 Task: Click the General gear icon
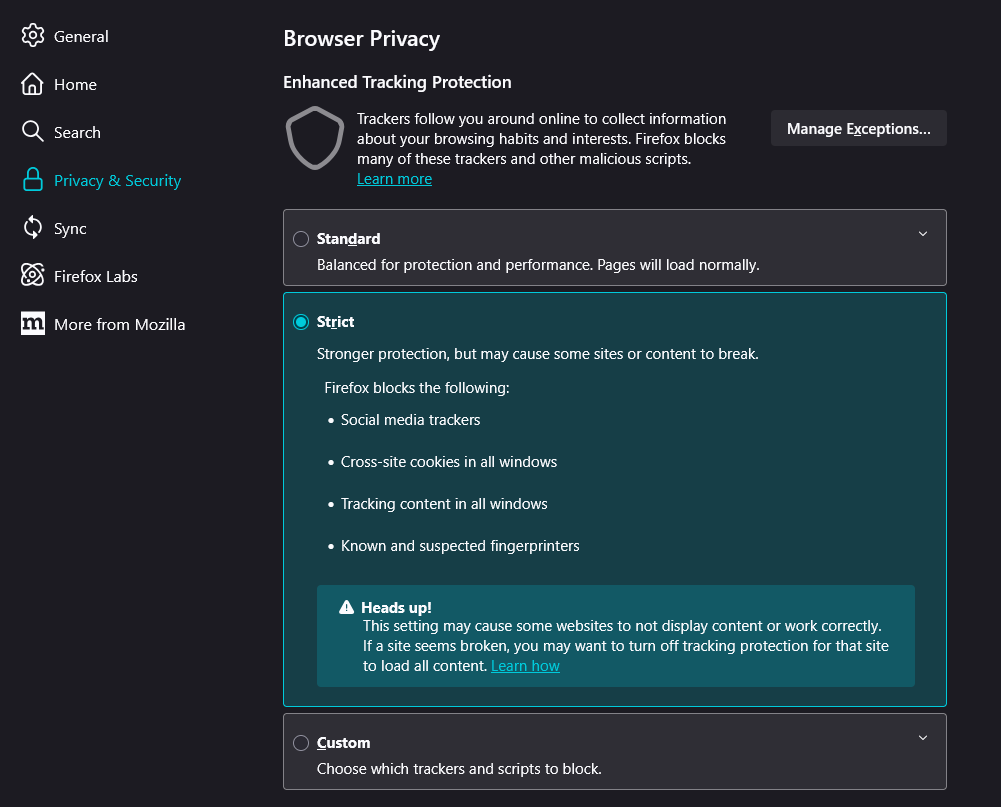33,36
